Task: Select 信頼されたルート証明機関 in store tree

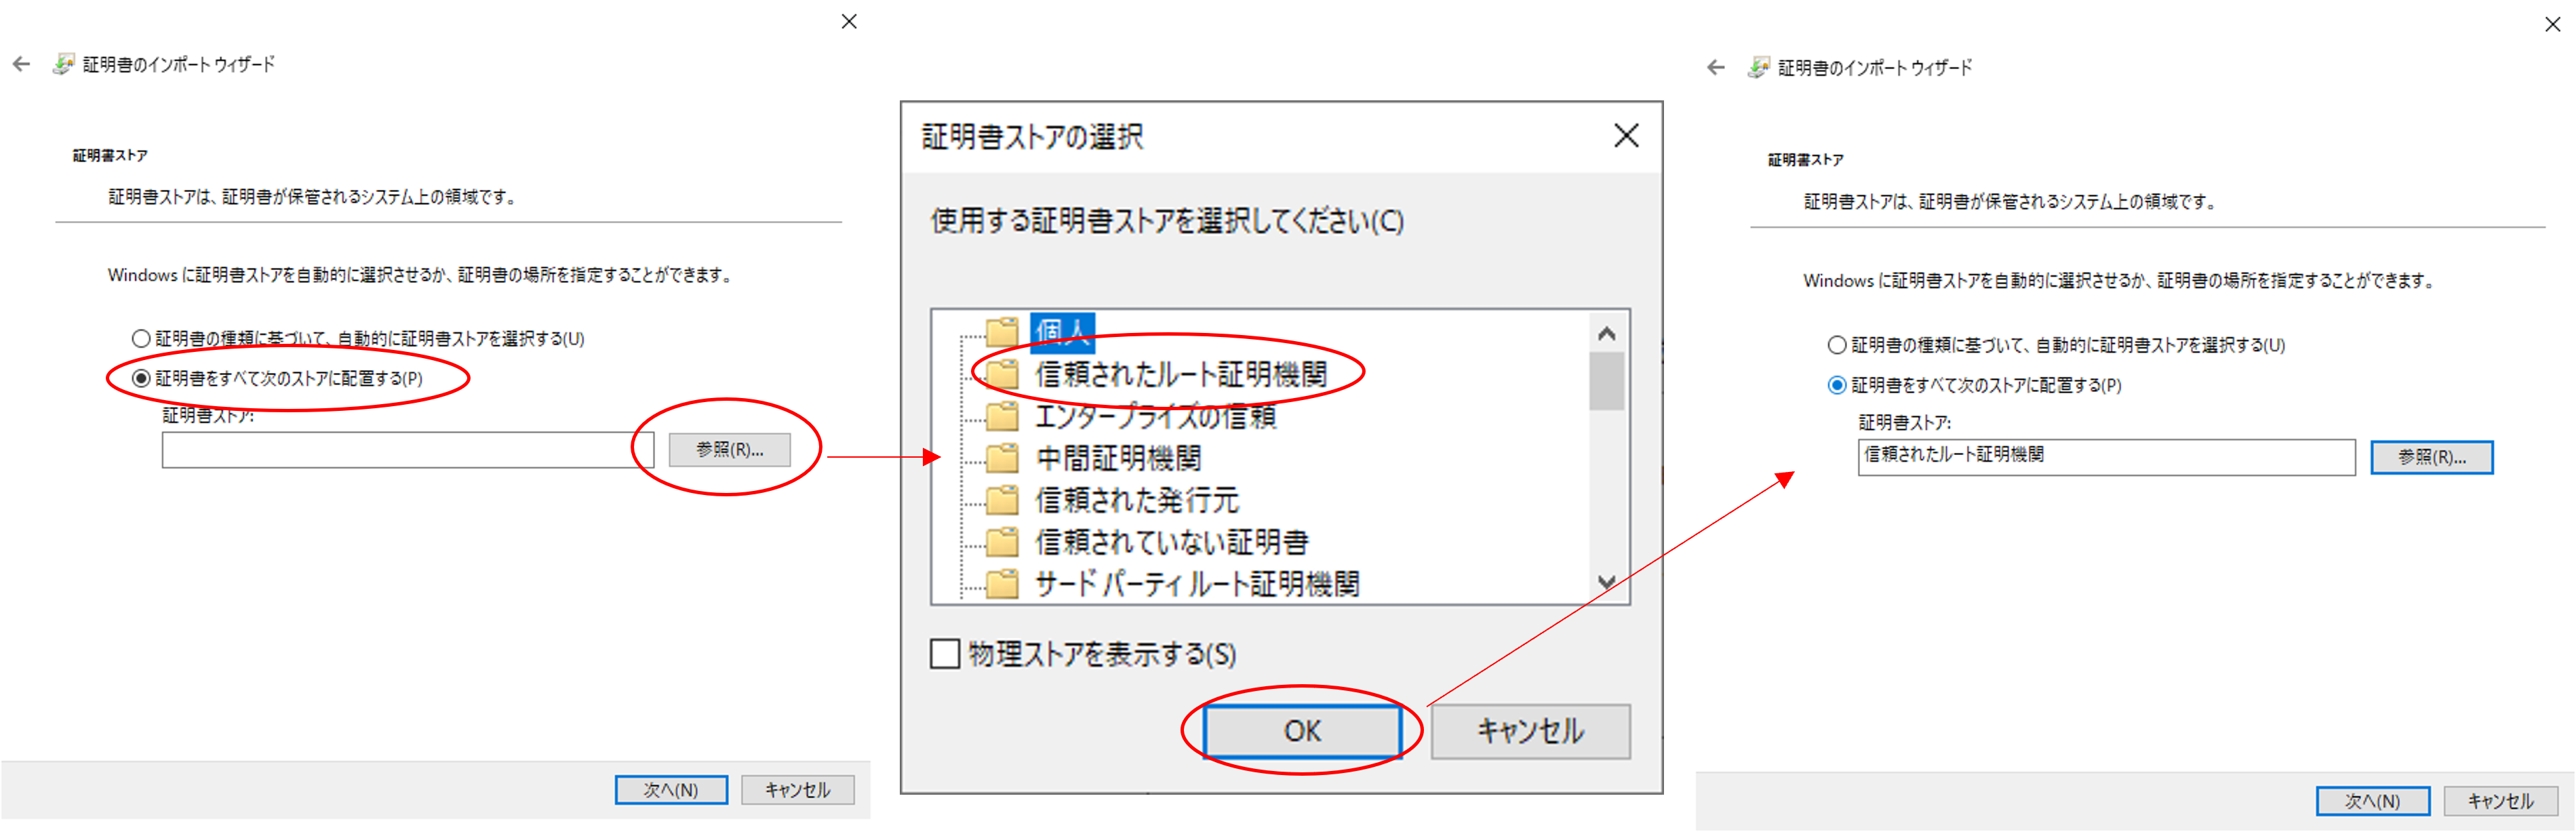Action: click(x=1181, y=374)
